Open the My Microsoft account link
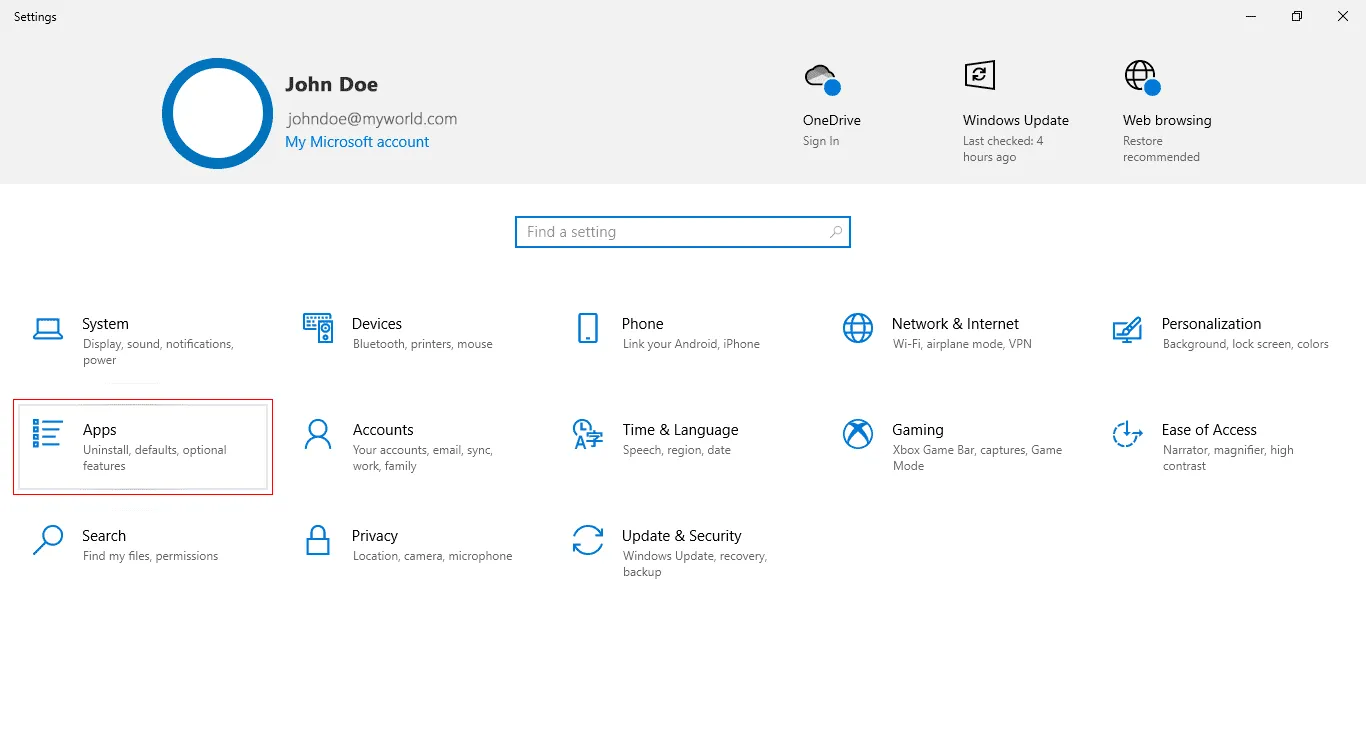The width and height of the screenshot is (1366, 738). point(357,142)
